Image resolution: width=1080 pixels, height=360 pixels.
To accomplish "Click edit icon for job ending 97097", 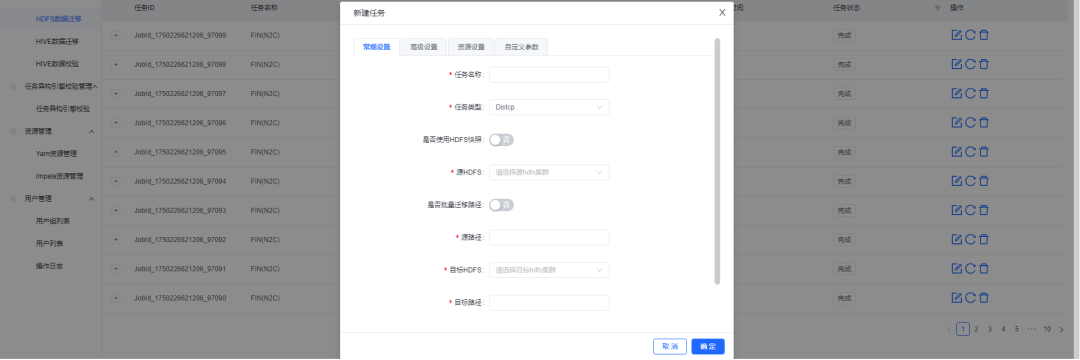I will (956, 93).
